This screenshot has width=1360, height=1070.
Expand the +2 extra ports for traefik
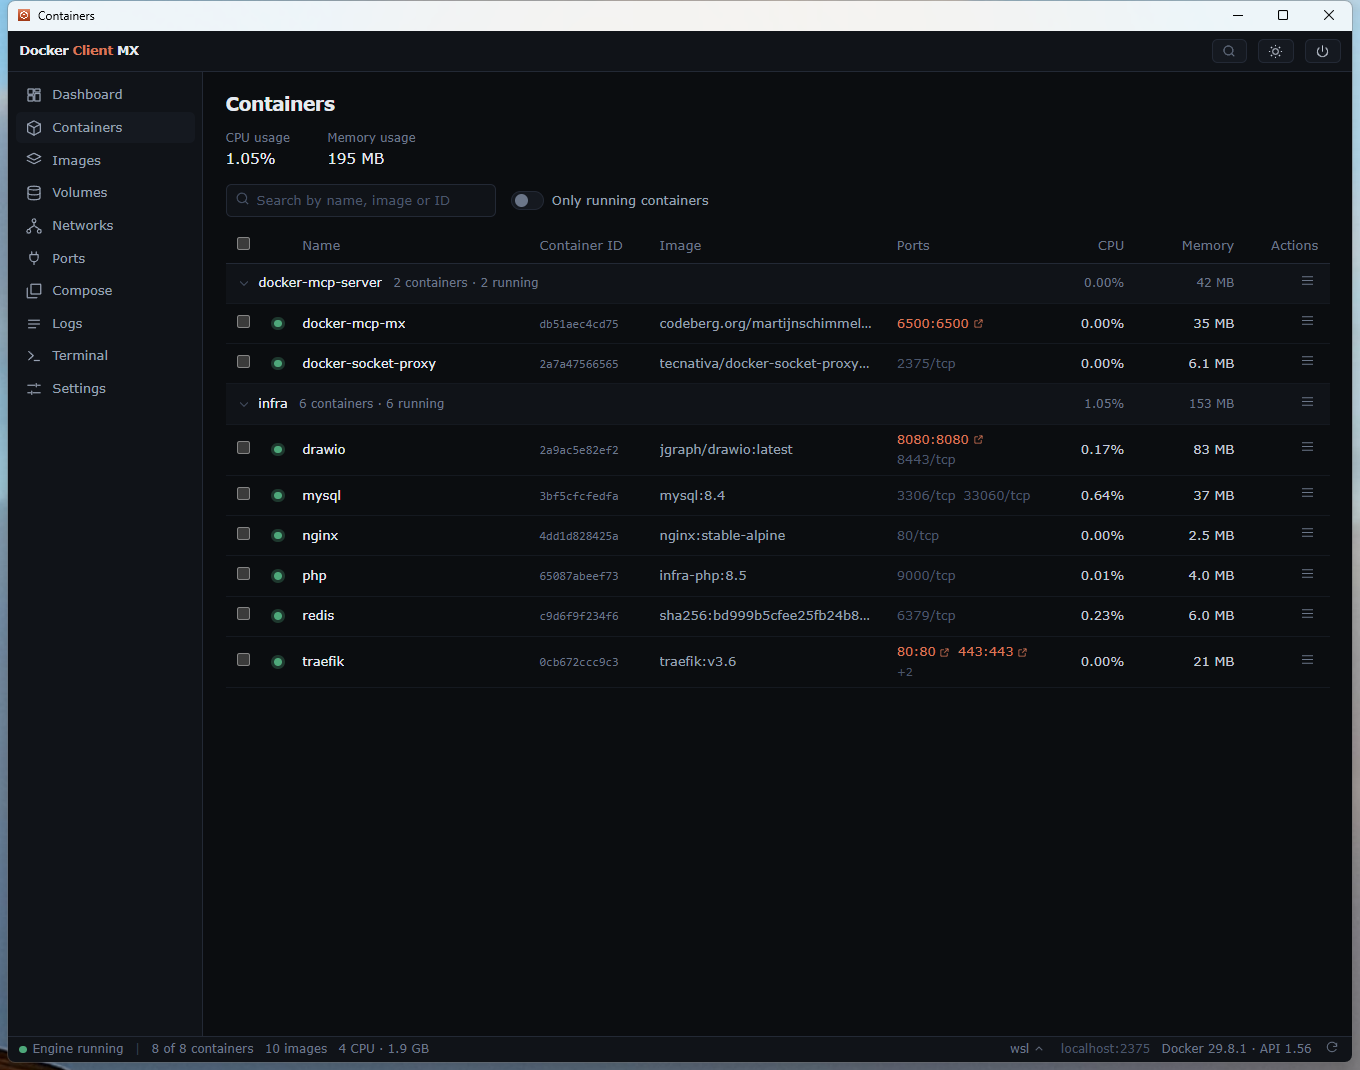(905, 672)
